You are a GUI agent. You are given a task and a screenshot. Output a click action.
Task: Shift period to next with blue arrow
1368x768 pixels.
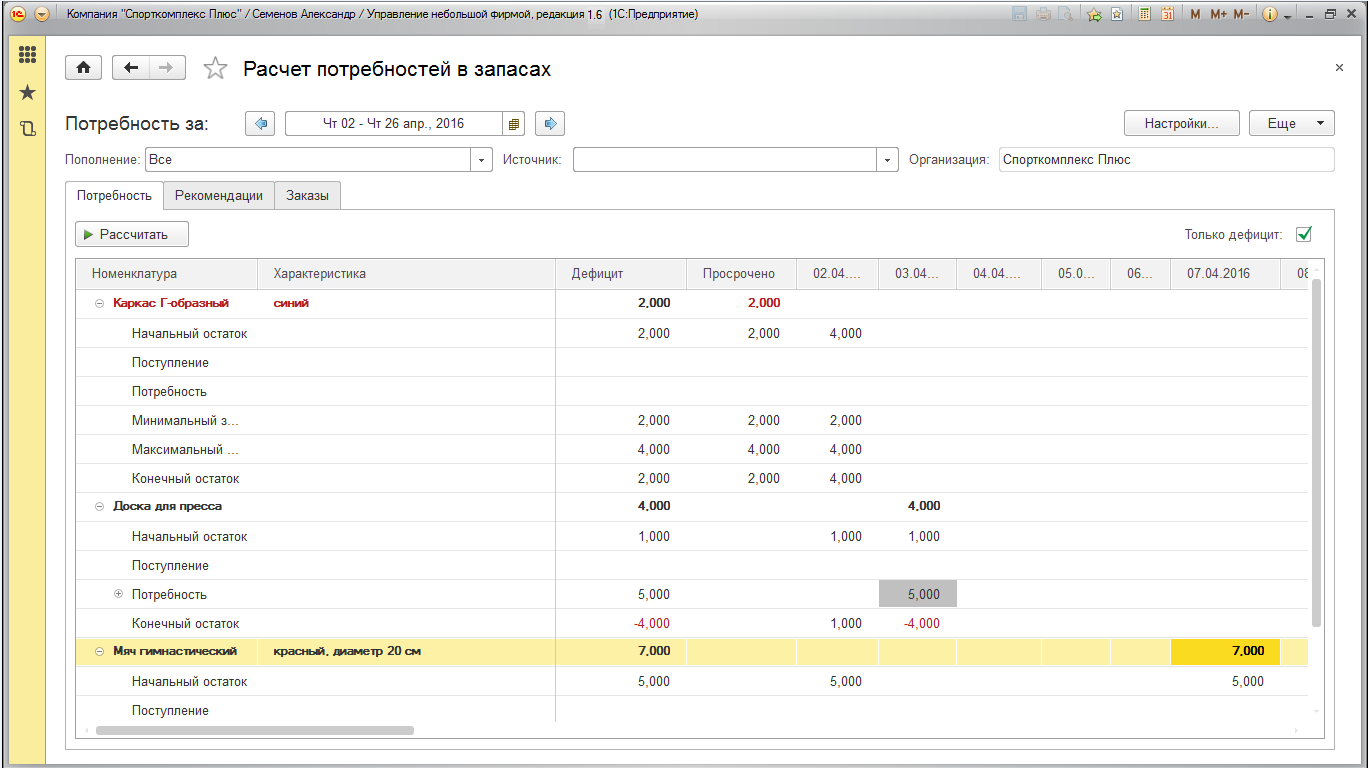[550, 123]
